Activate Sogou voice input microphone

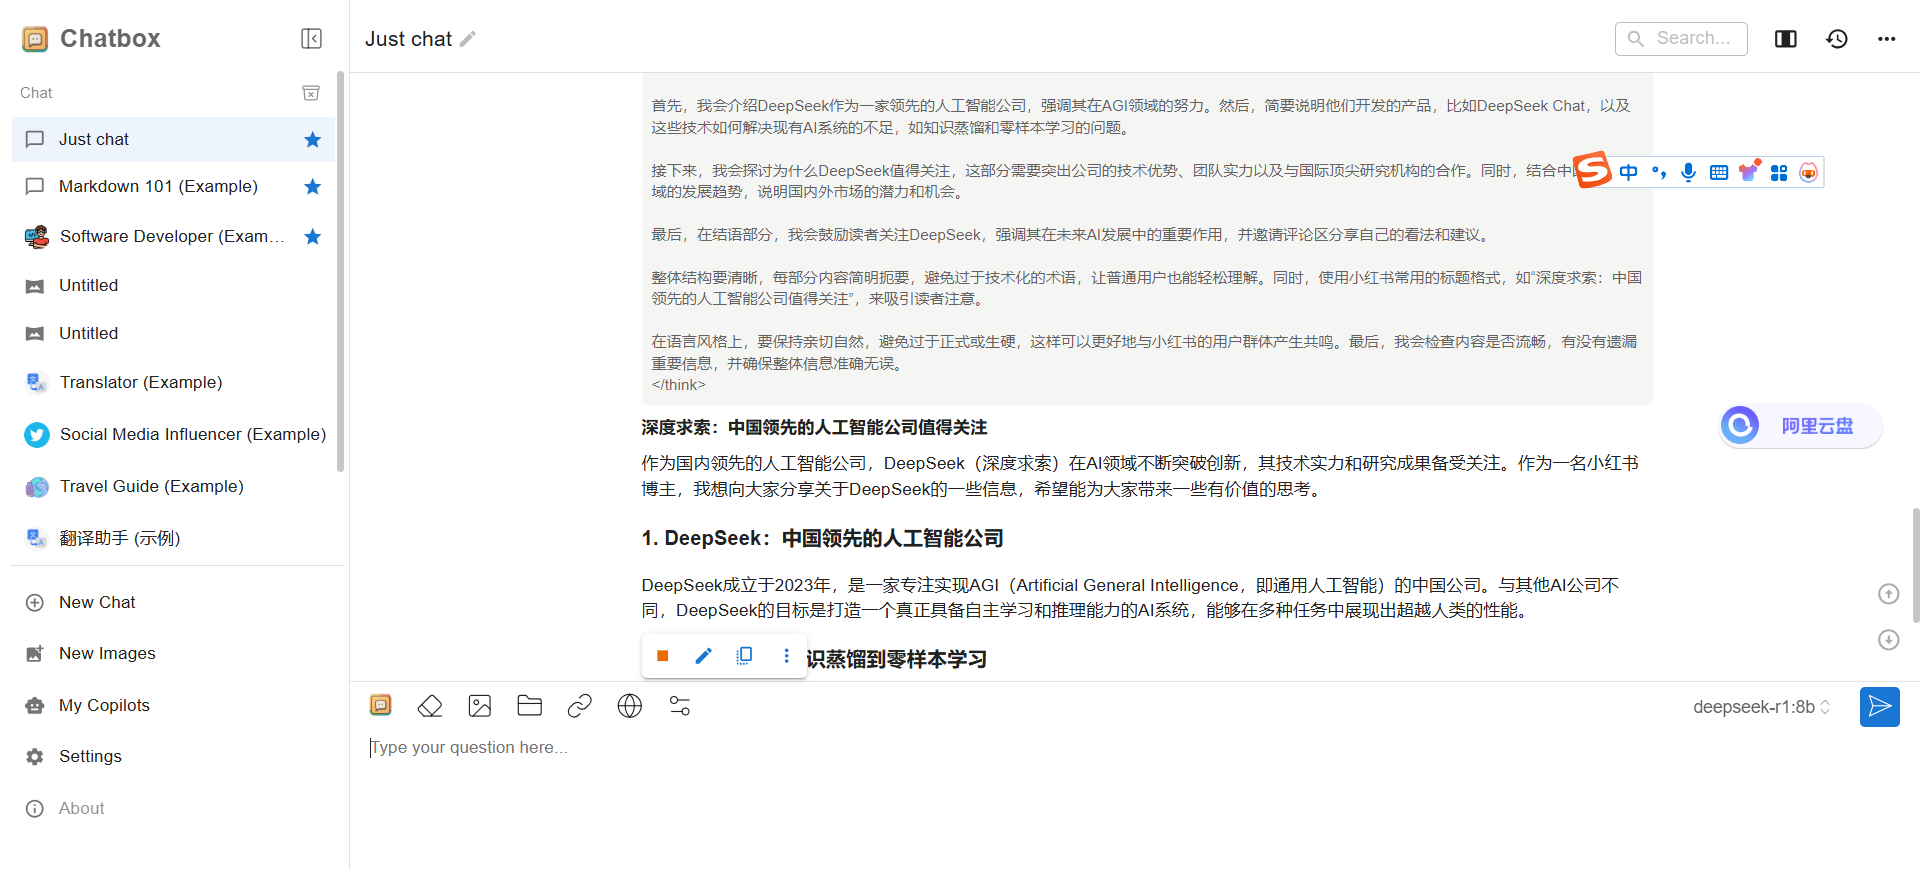click(x=1689, y=173)
